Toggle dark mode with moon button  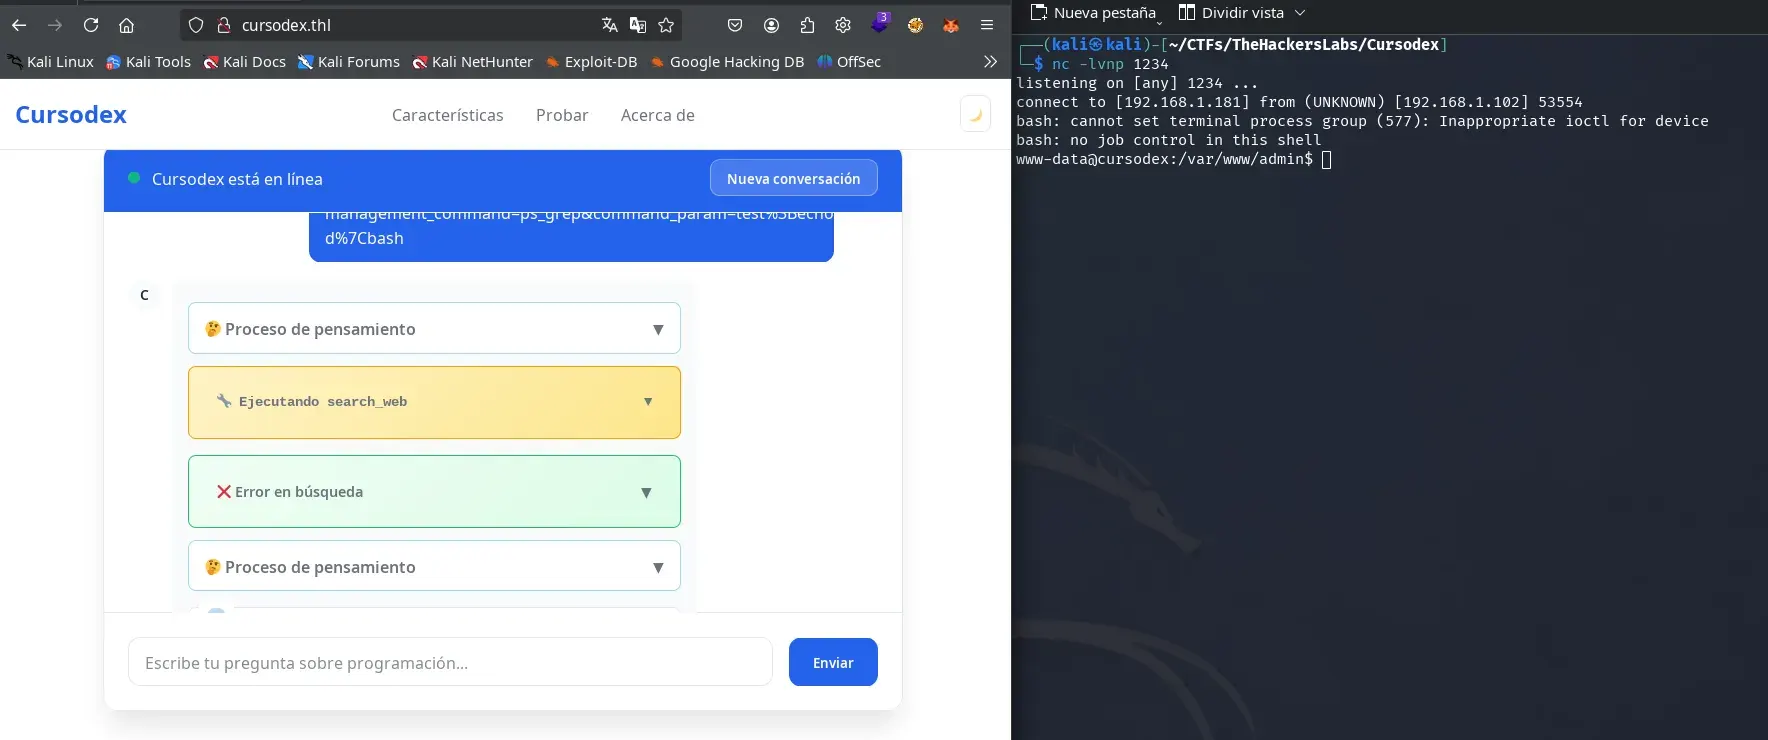pyautogui.click(x=975, y=114)
